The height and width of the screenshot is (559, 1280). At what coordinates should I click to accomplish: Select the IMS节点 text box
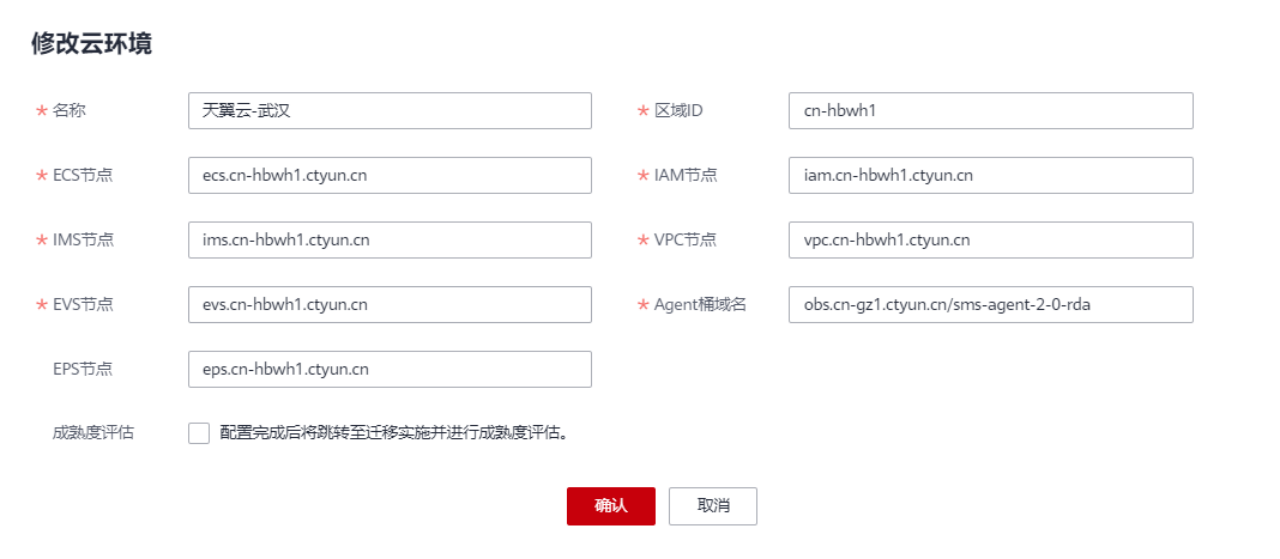pos(389,240)
